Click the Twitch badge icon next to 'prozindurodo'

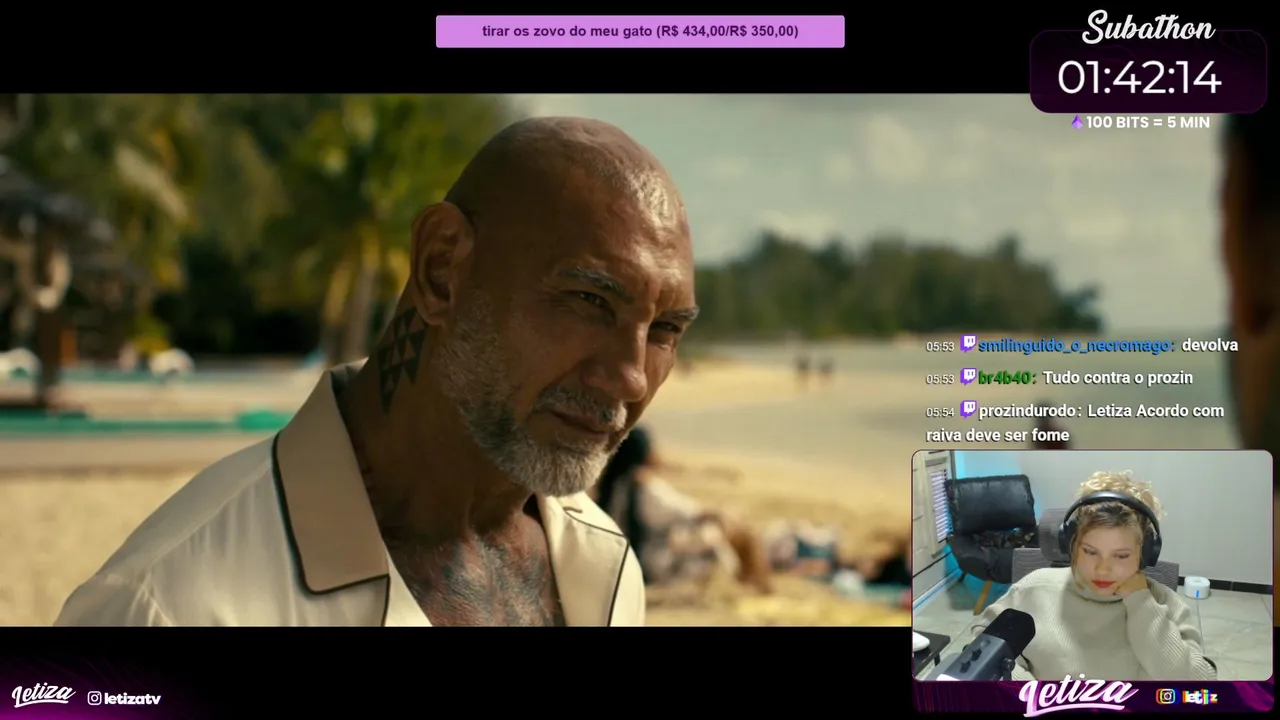[x=967, y=410]
